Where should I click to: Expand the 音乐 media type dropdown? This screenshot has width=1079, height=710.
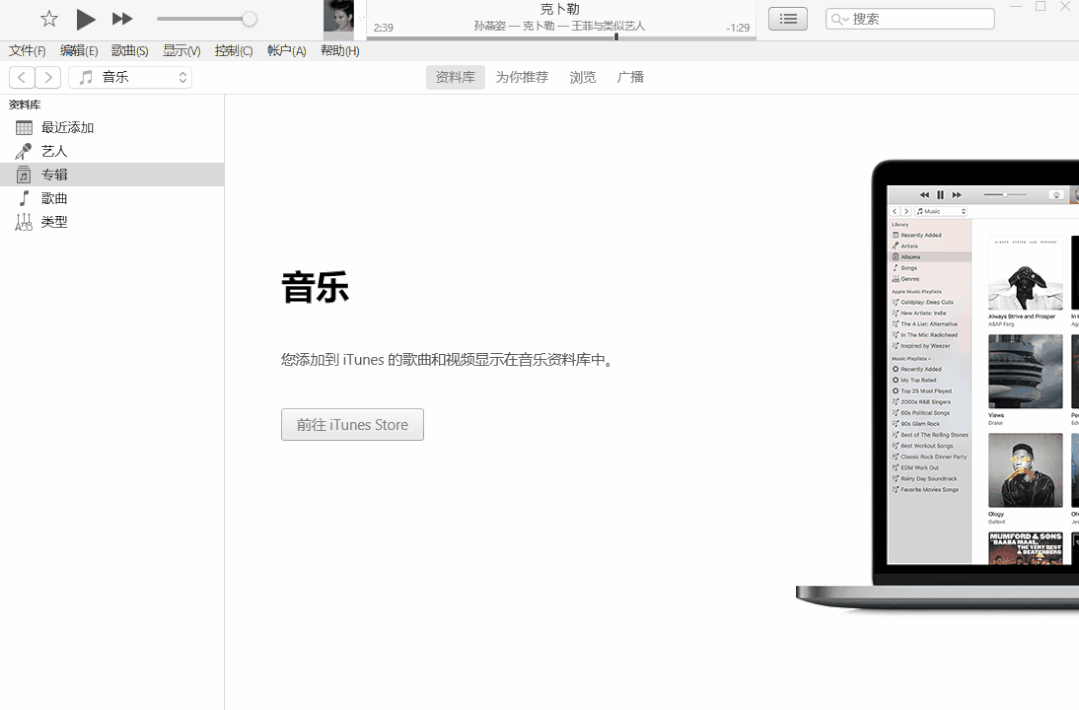[130, 77]
